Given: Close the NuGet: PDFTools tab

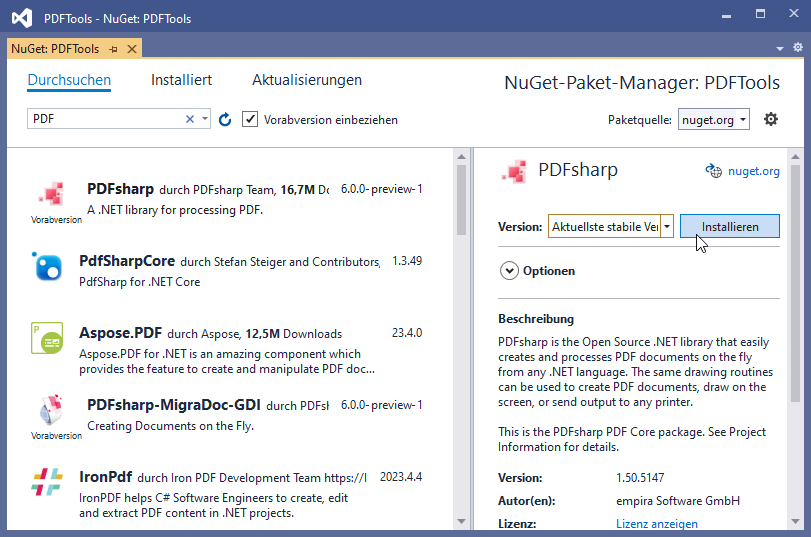Looking at the screenshot, I should [131, 48].
